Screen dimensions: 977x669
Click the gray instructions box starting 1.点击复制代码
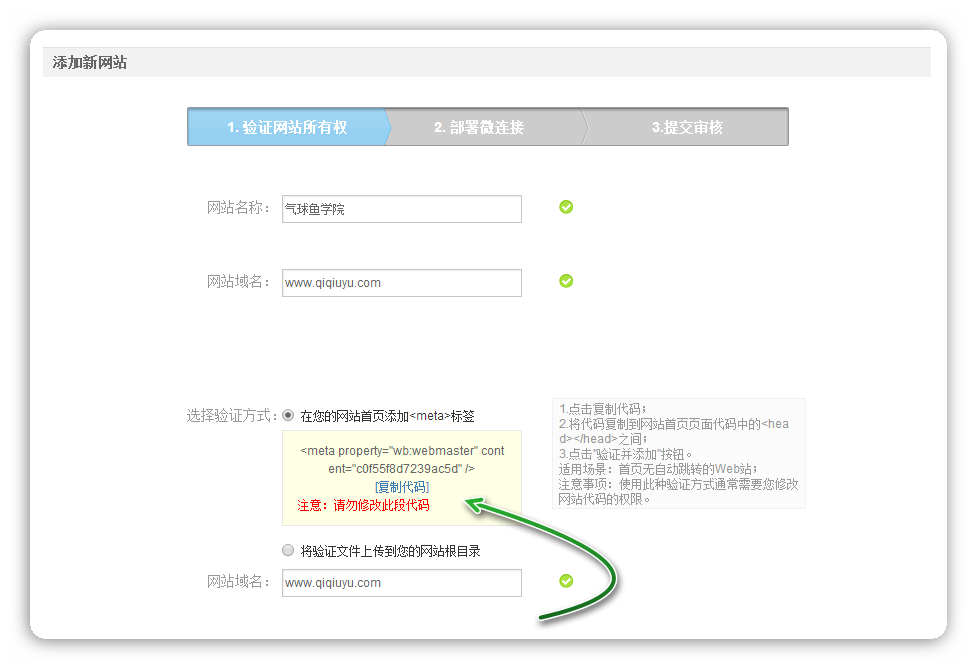click(678, 453)
